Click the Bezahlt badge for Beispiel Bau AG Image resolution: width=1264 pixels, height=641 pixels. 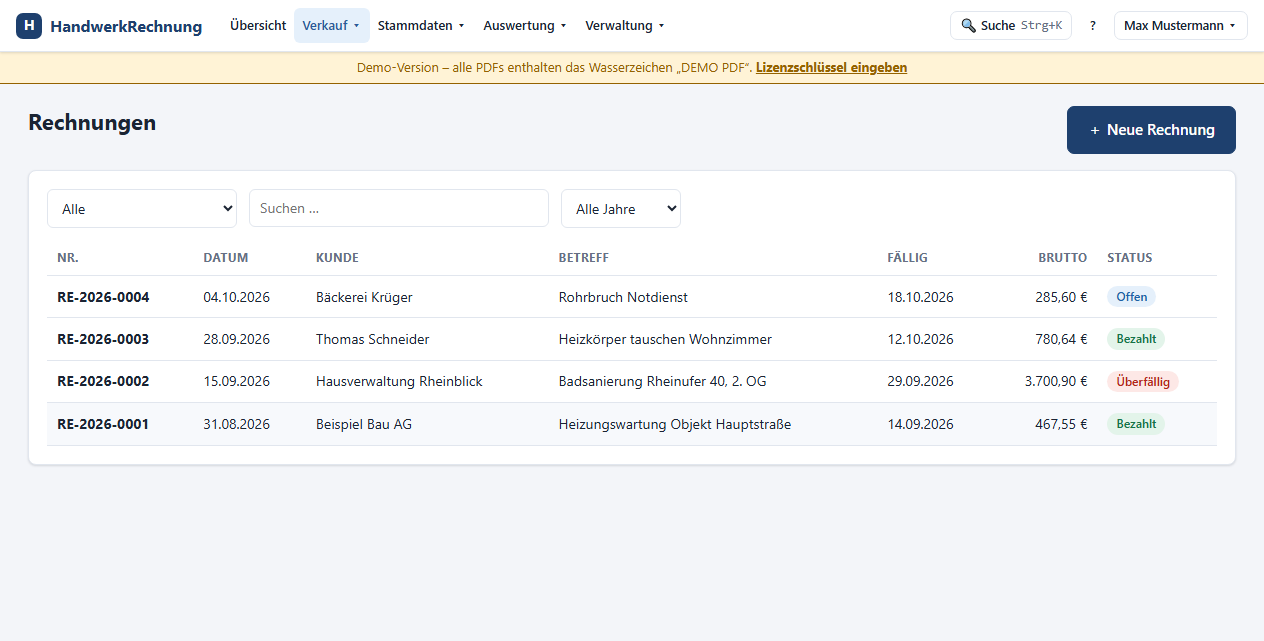pyautogui.click(x=1136, y=424)
